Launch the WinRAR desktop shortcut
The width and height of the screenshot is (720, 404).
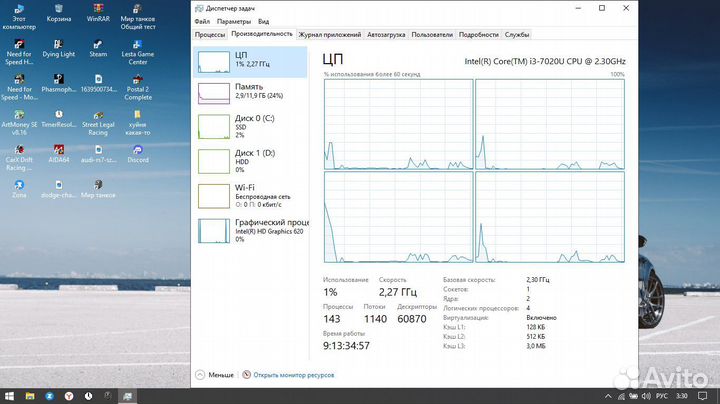tap(98, 13)
